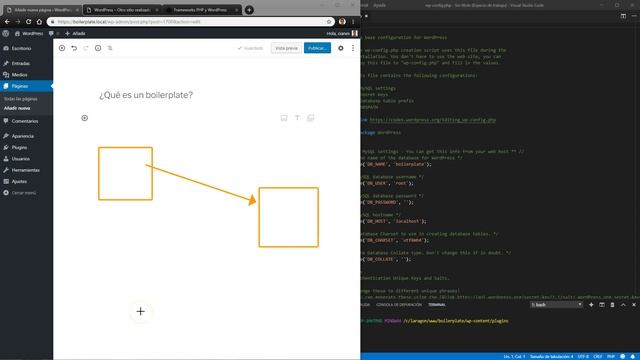The height and width of the screenshot is (360, 640).
Task: Open Hola user account menu
Action: click(x=342, y=33)
